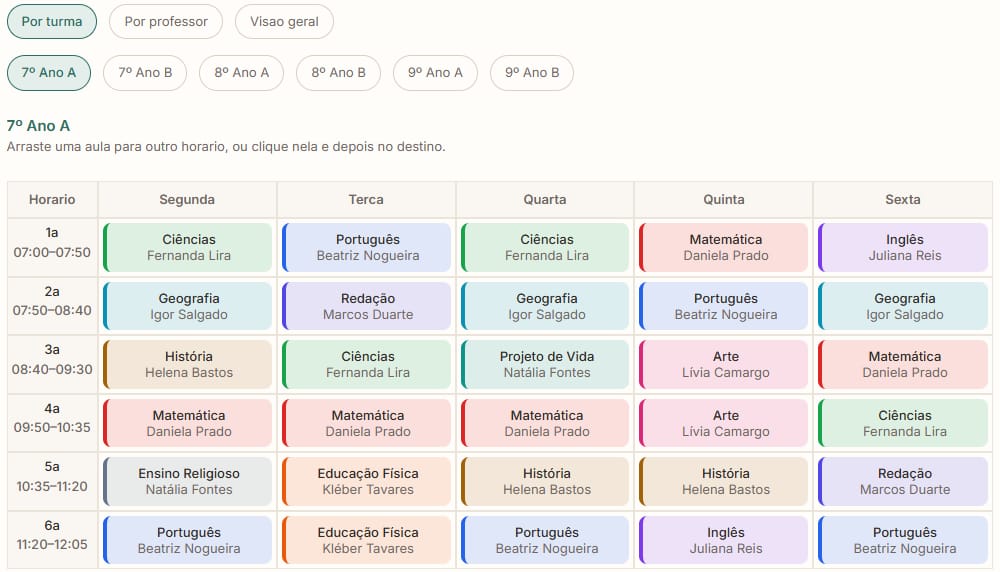Choose Terca 4a Matemática card

(x=367, y=423)
